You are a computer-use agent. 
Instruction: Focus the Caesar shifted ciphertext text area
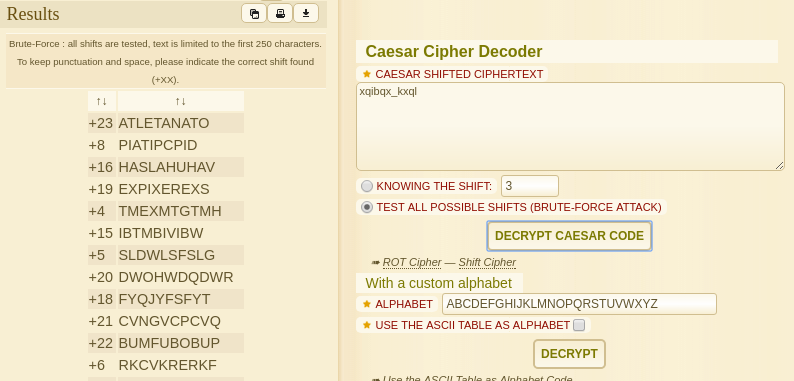[x=570, y=127]
